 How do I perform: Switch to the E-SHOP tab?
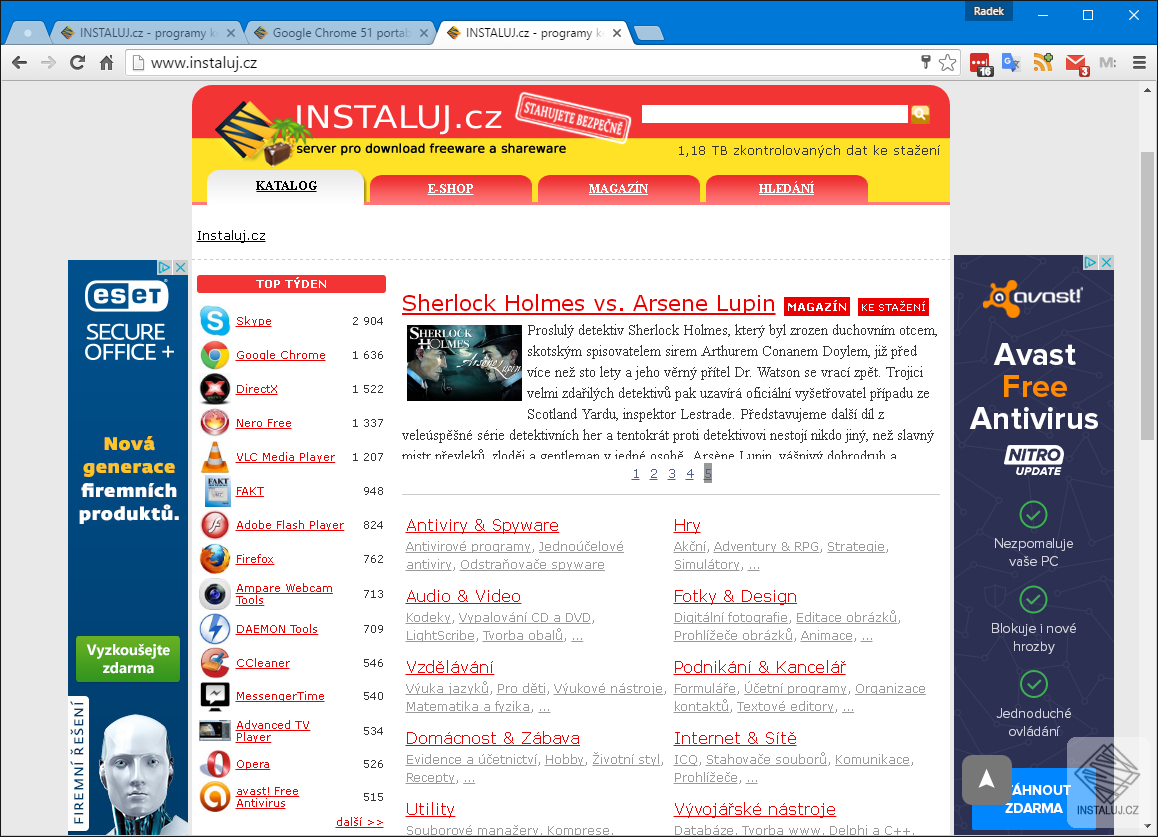(449, 188)
